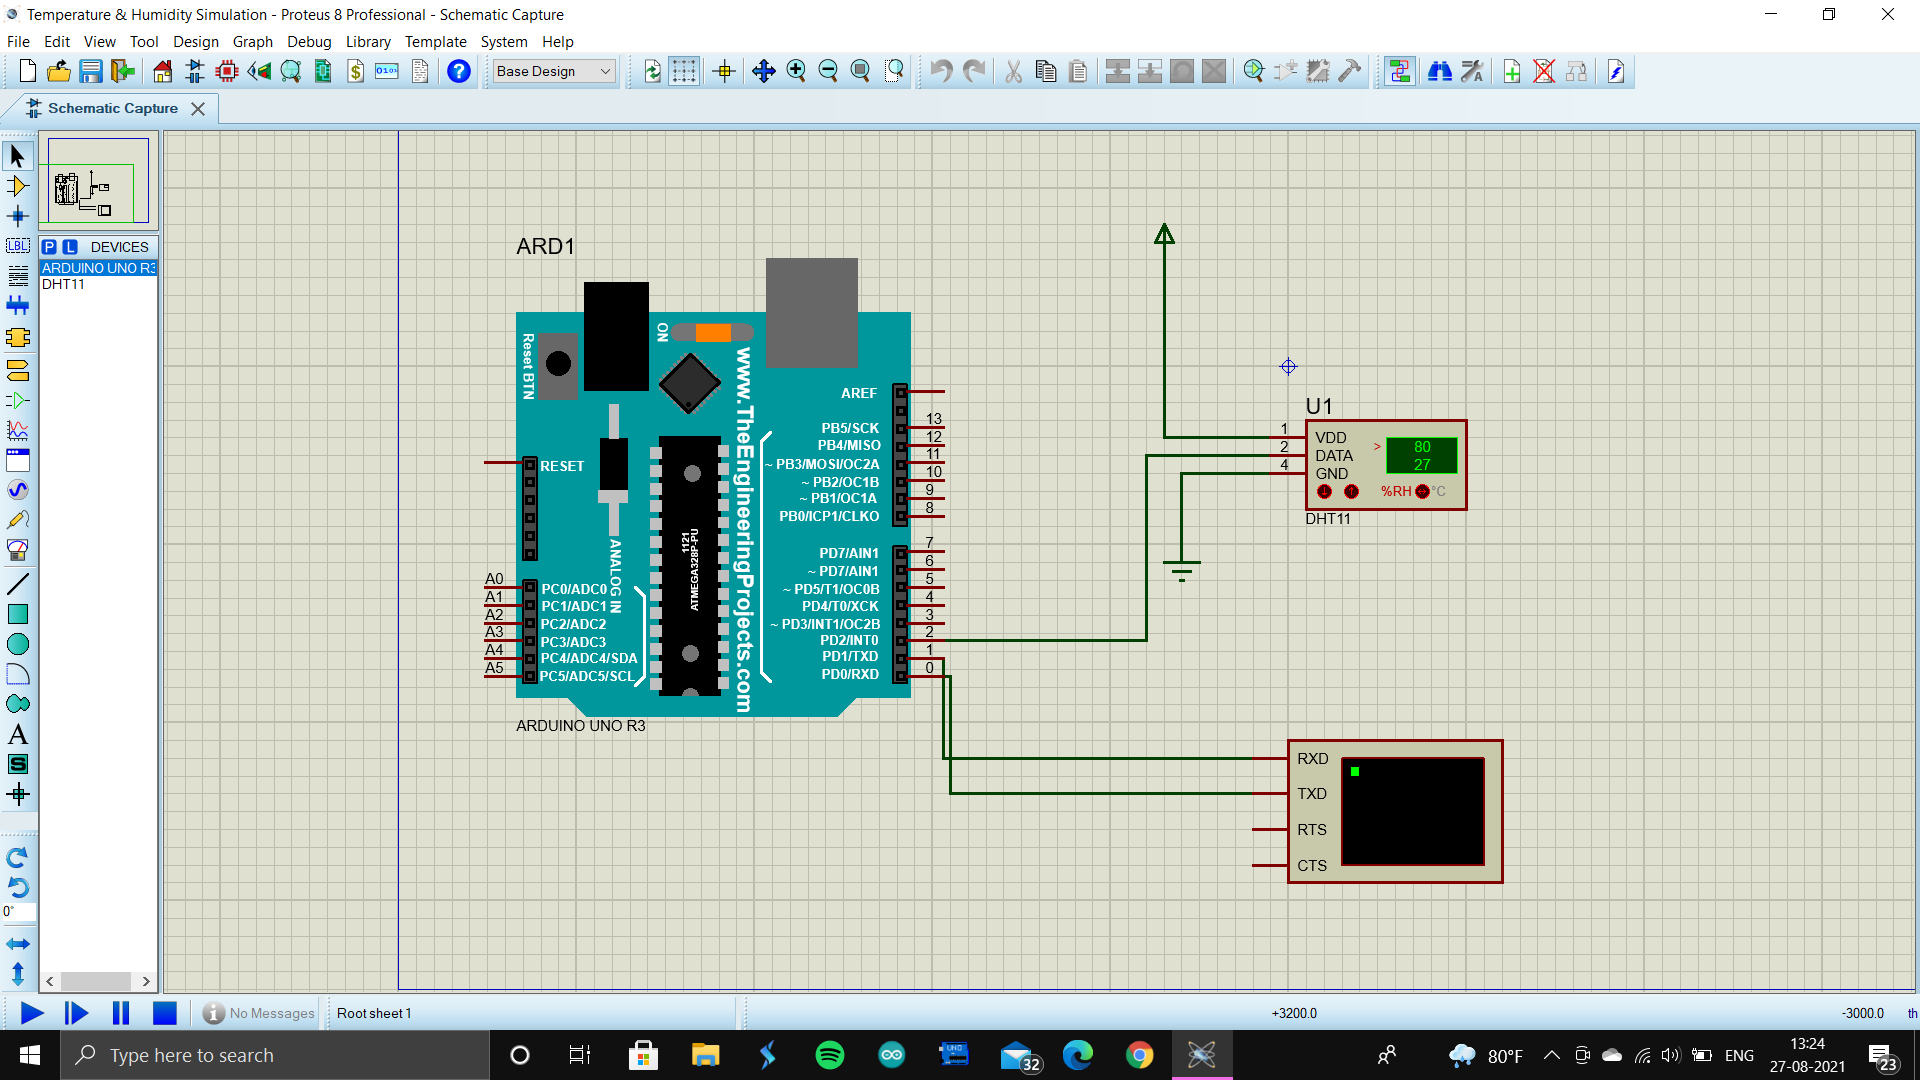The width and height of the screenshot is (1920, 1080).
Task: Start the simulation with Play
Action: [32, 1013]
